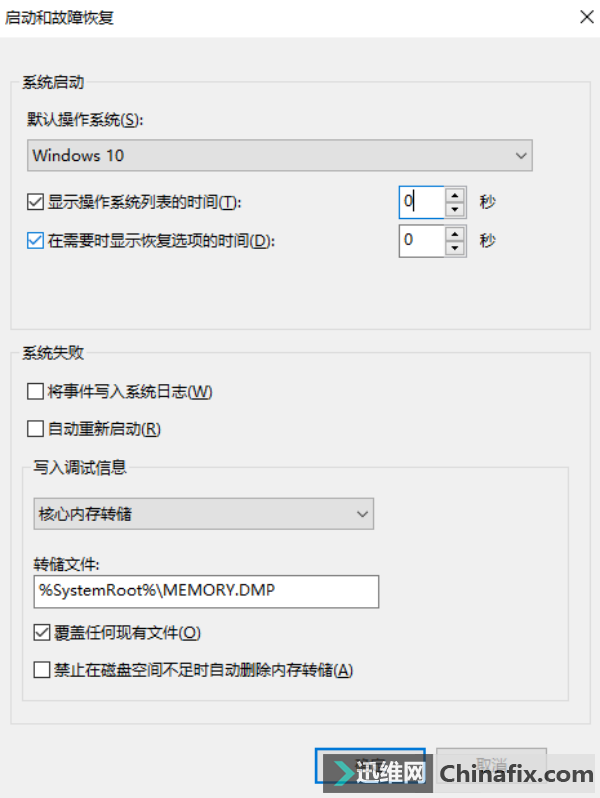Confirm settings with the 确定 button
600x798 pixels.
pos(370,765)
